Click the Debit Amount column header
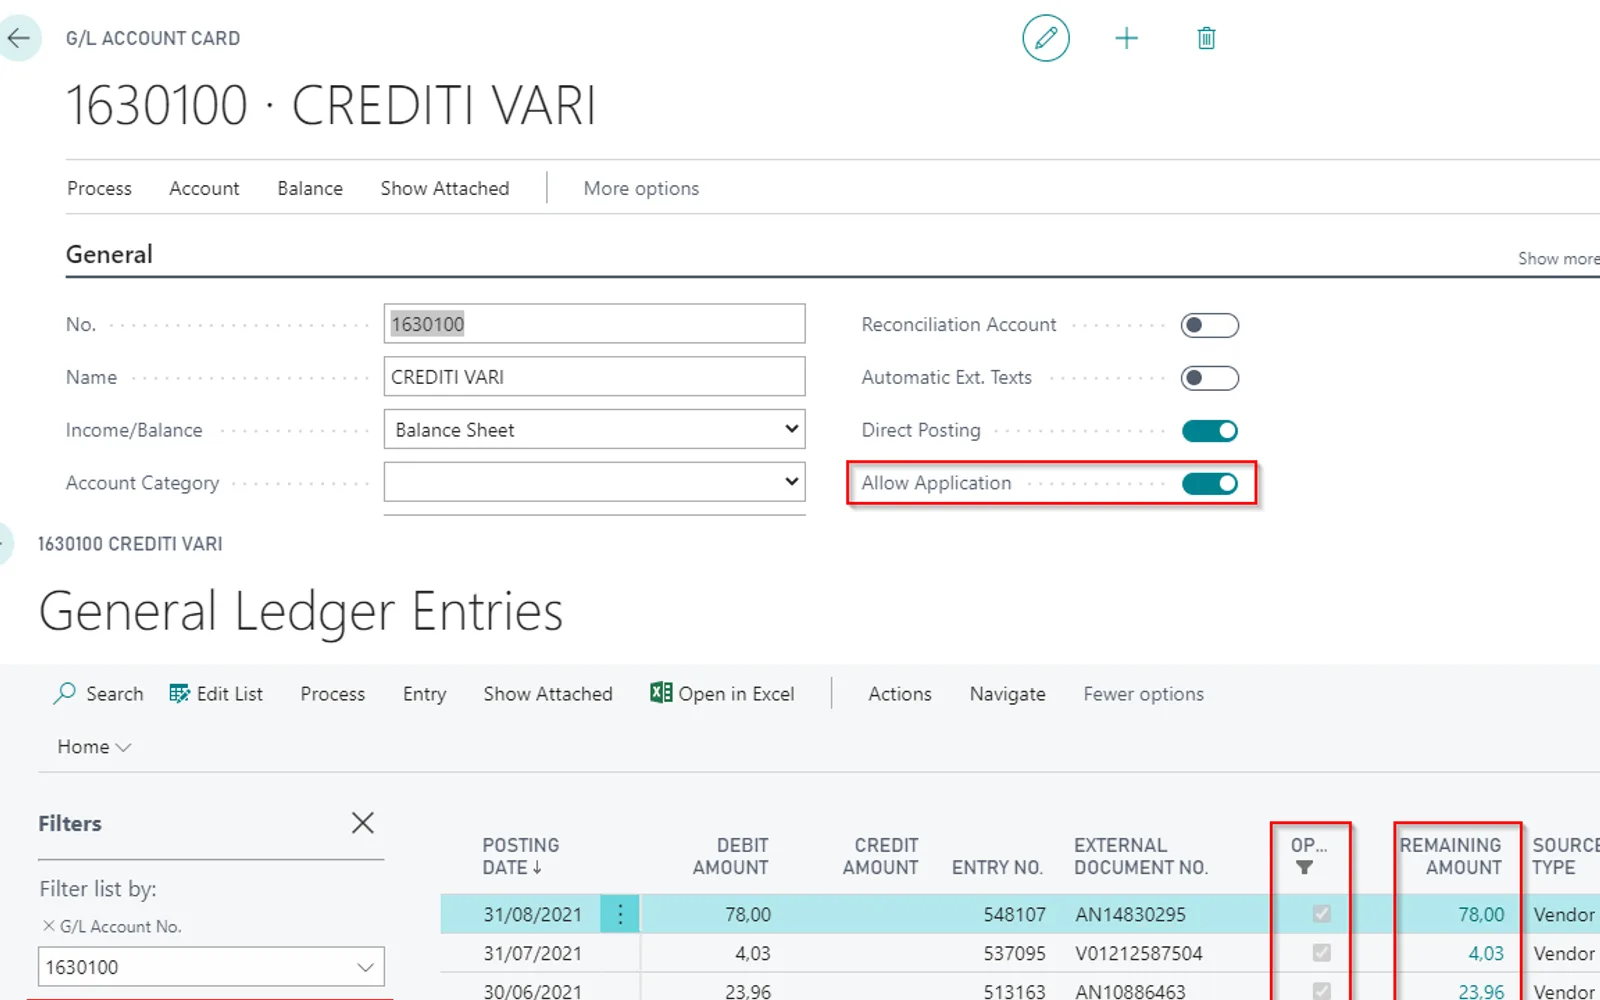 pos(730,856)
